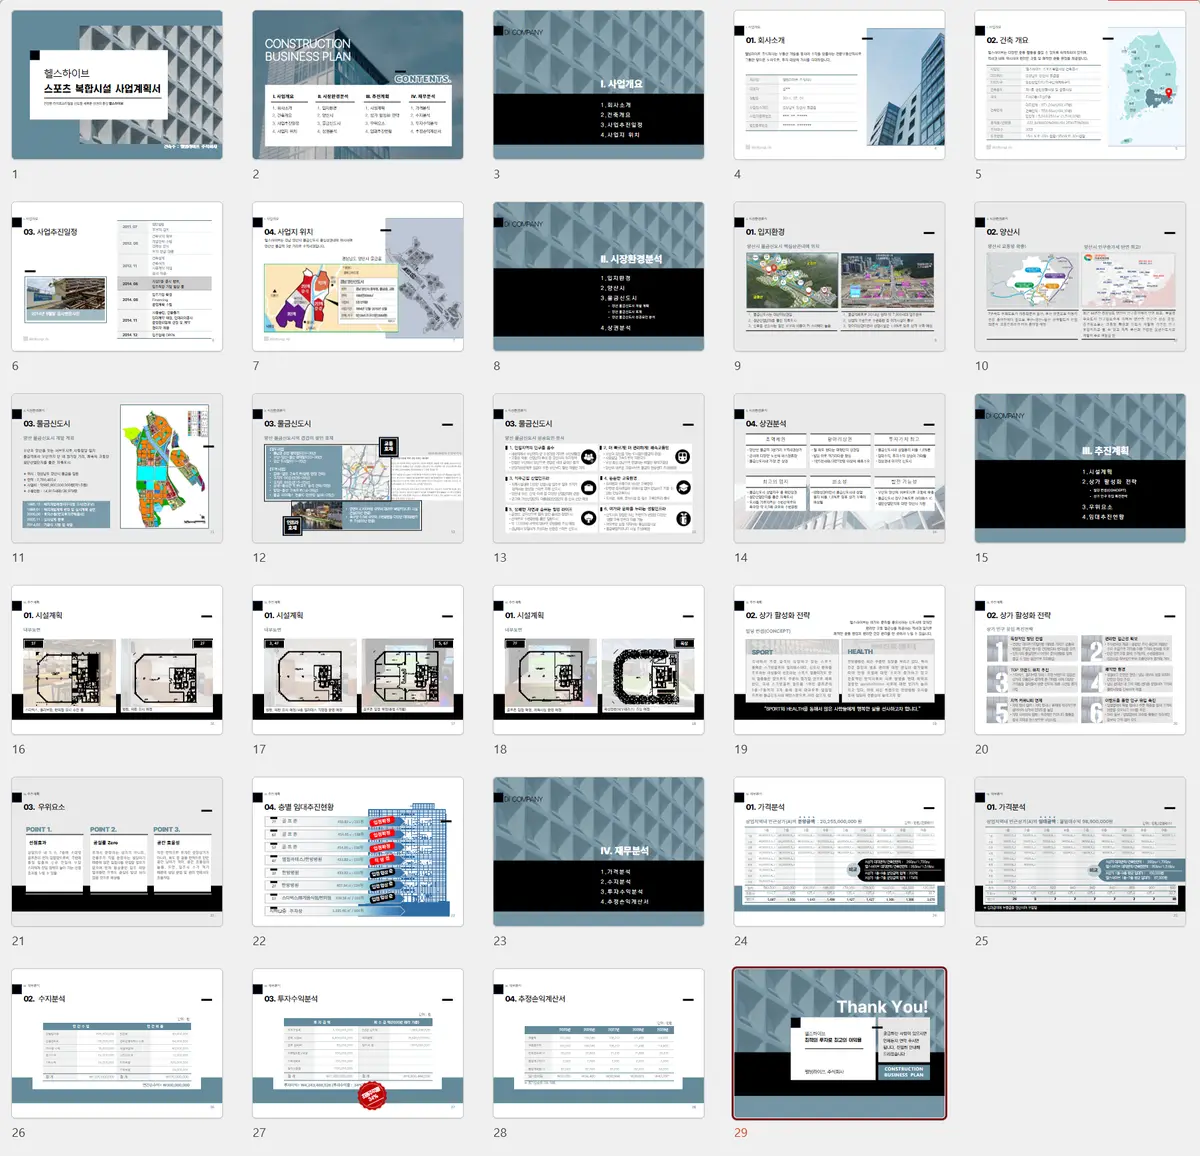Image resolution: width=1200 pixels, height=1156 pixels.
Task: Choose slide 6 '03. 사업추진일정' timeline
Action: (117, 277)
